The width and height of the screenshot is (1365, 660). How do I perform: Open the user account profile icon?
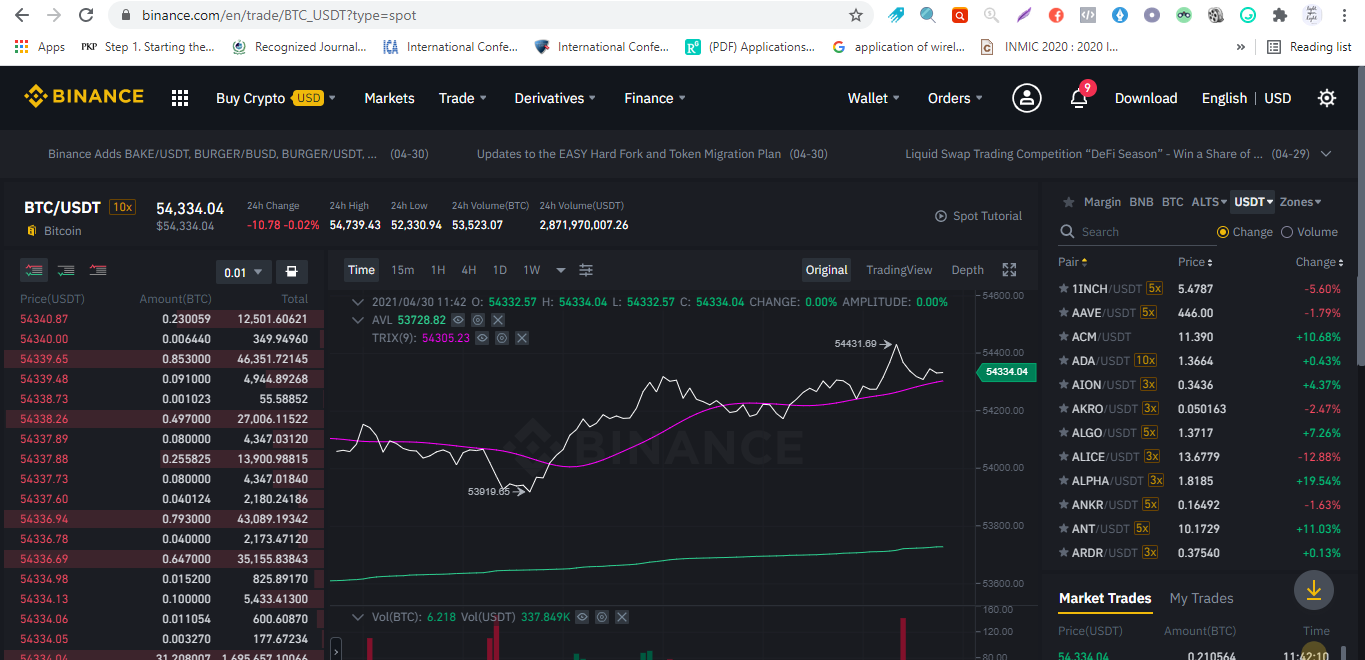pos(1026,98)
